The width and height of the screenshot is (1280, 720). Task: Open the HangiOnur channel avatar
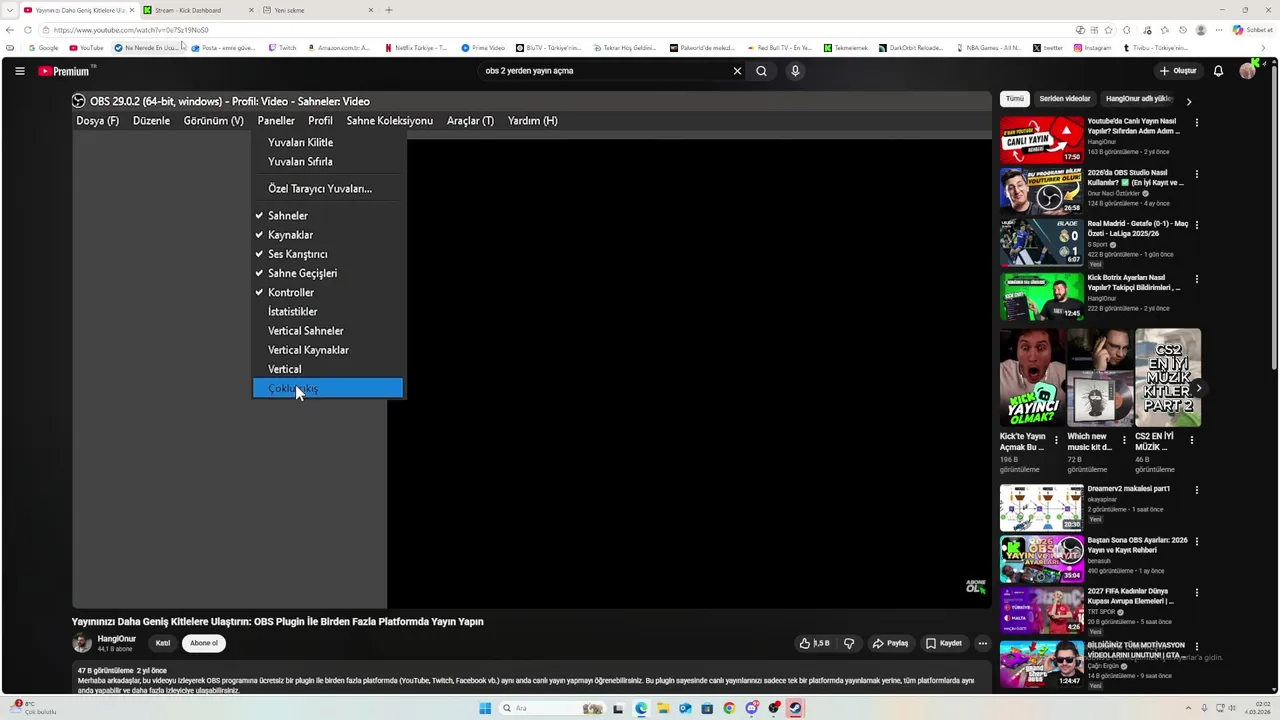pyautogui.click(x=82, y=643)
